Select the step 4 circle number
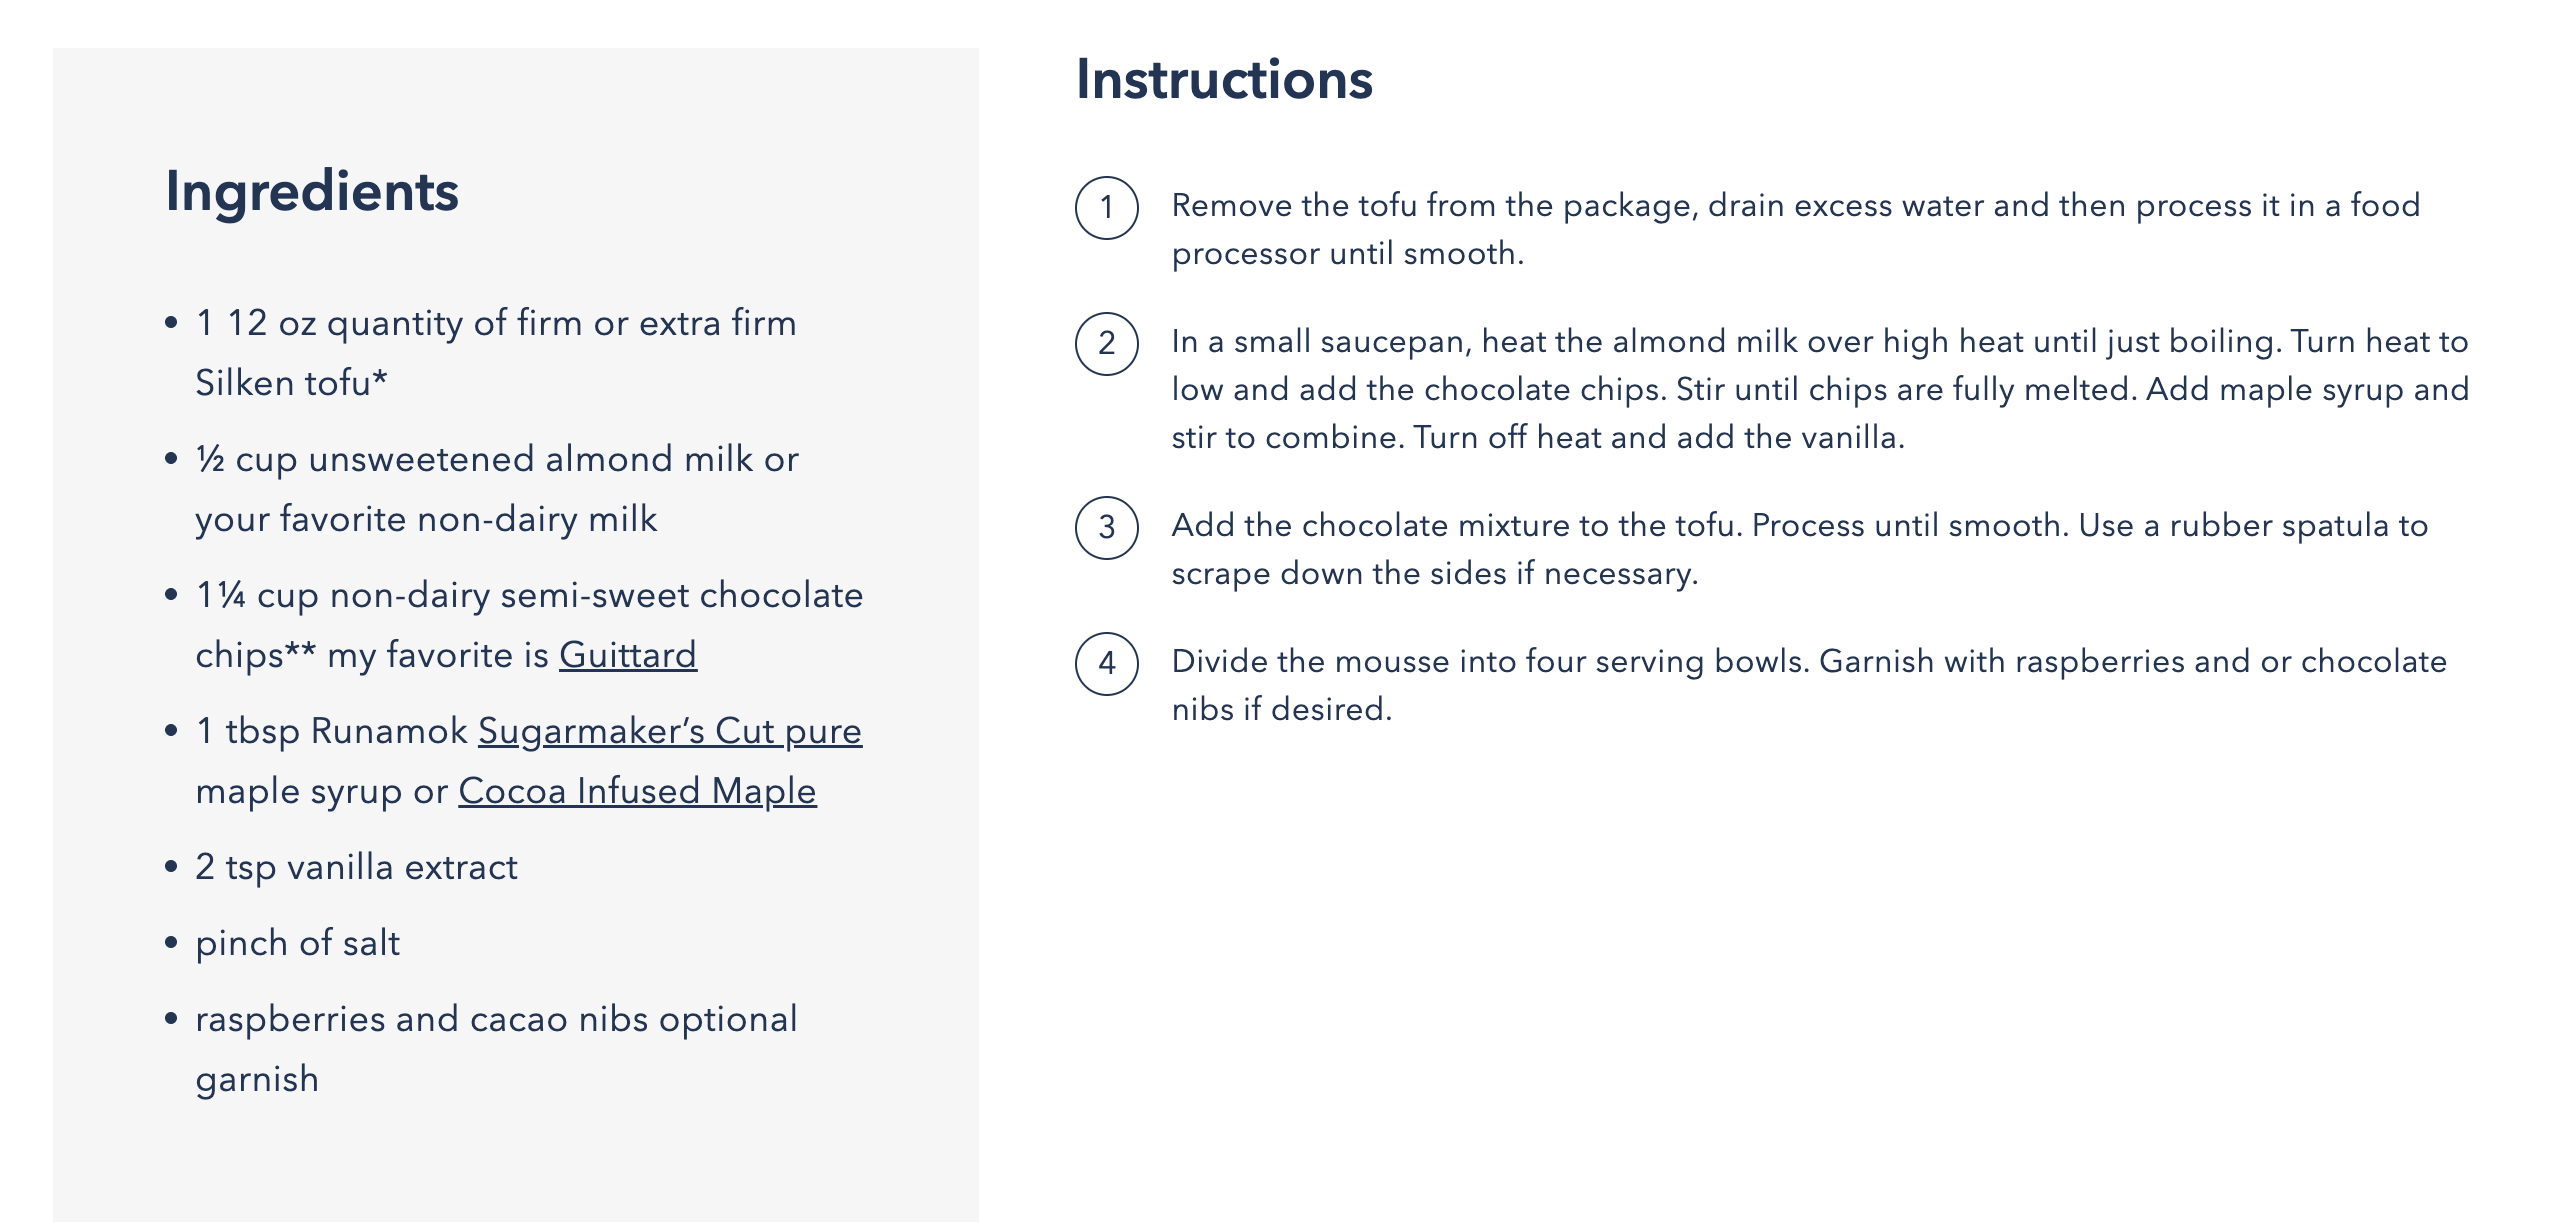 (x=1106, y=664)
